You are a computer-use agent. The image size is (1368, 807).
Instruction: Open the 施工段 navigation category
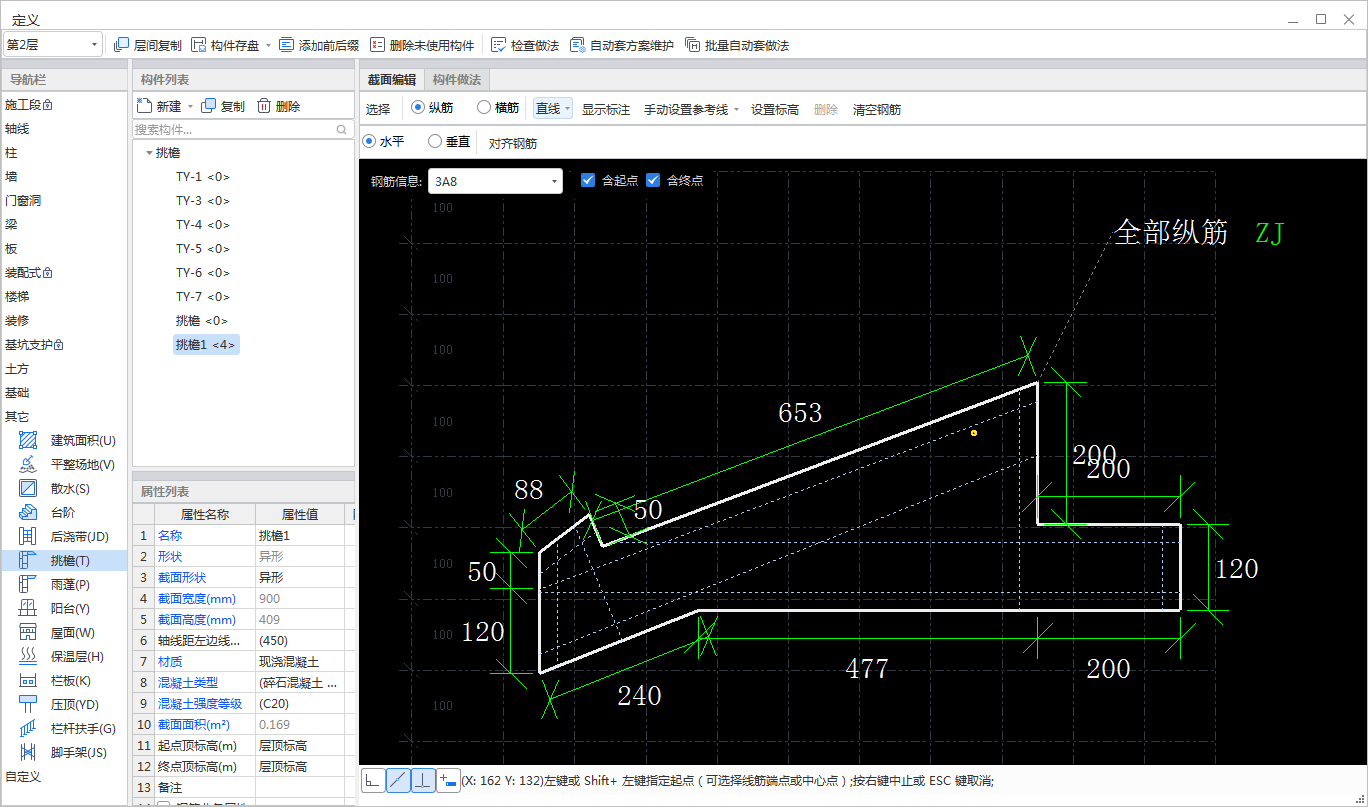click(28, 105)
